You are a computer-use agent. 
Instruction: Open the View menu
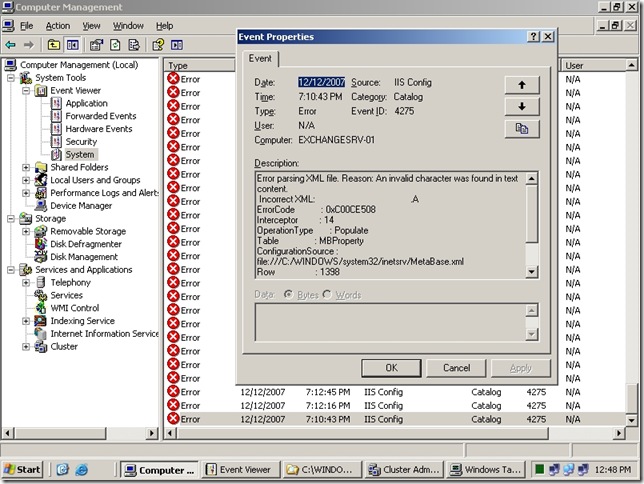tap(91, 26)
